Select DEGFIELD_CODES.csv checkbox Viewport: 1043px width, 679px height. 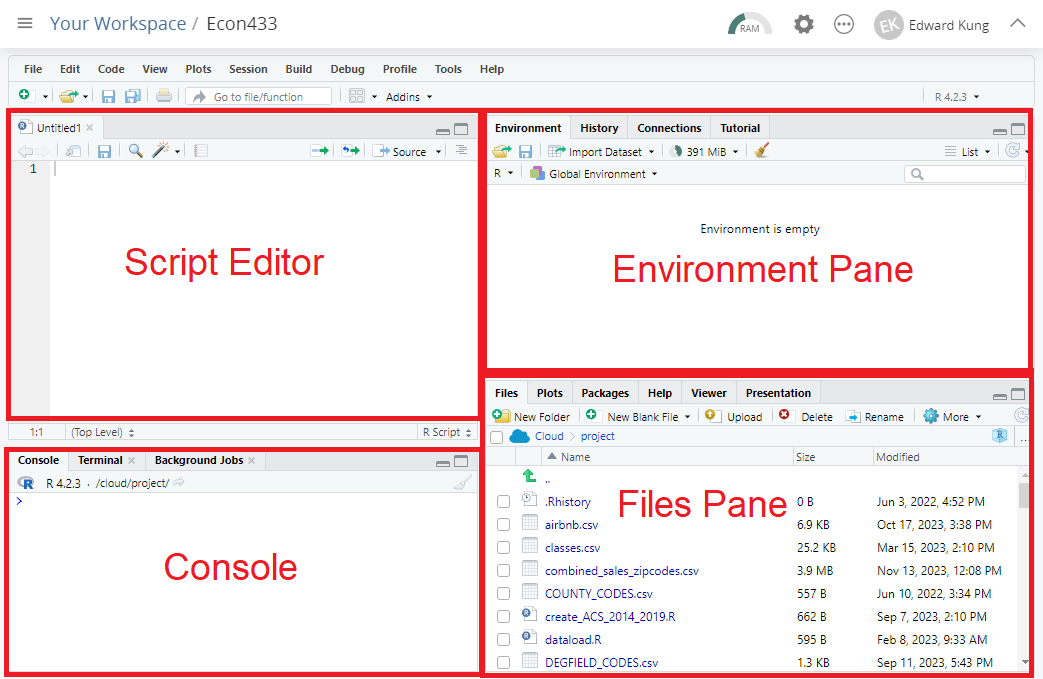[x=504, y=662]
